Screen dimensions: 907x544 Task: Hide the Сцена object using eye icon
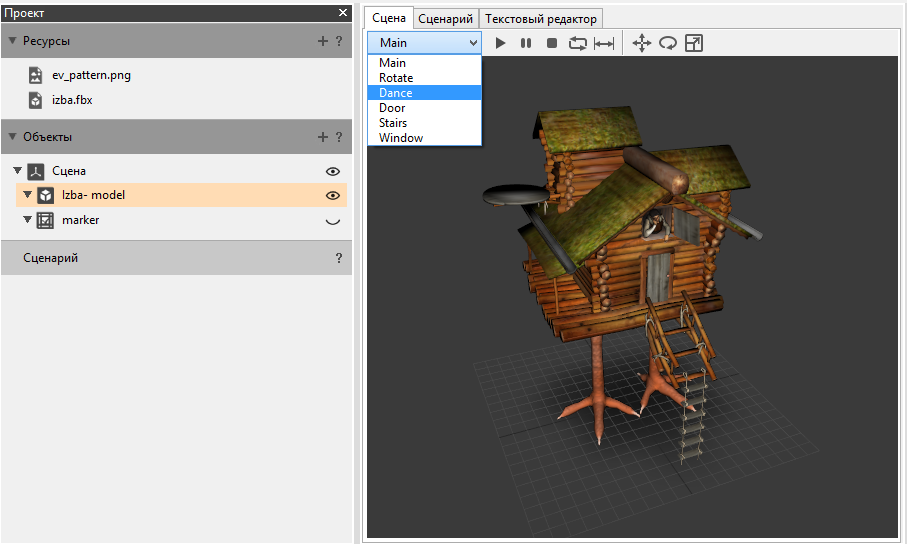[333, 171]
